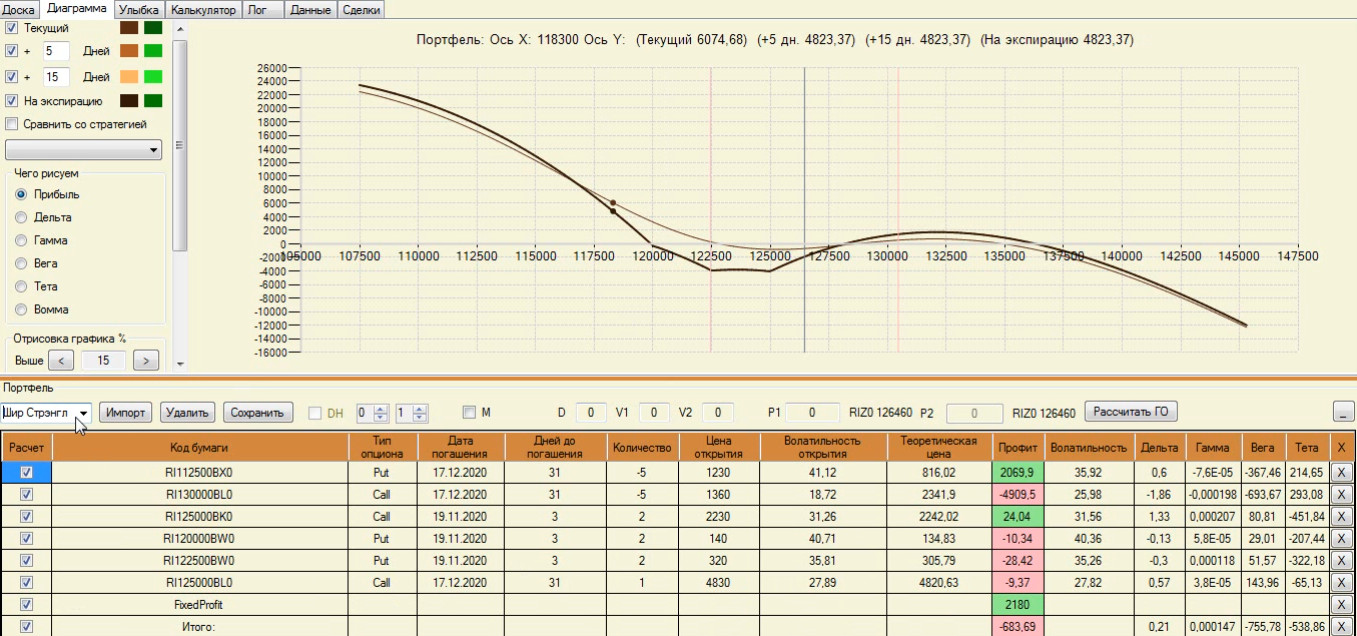Enable Сравнить со стратегией checkbox

(12, 124)
